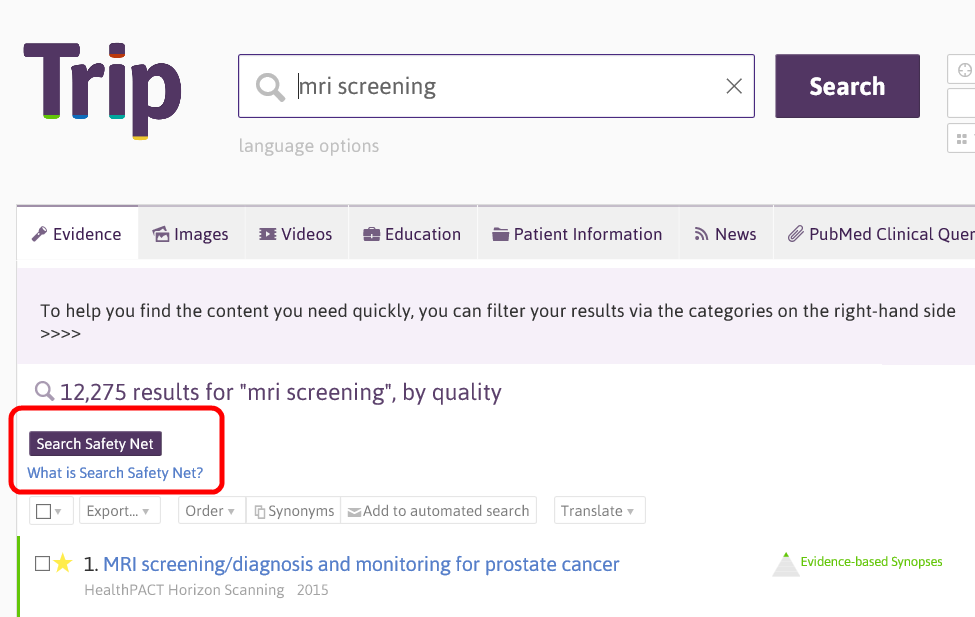This screenshot has width=975, height=617.
Task: Switch to the Videos tab
Action: [x=295, y=234]
